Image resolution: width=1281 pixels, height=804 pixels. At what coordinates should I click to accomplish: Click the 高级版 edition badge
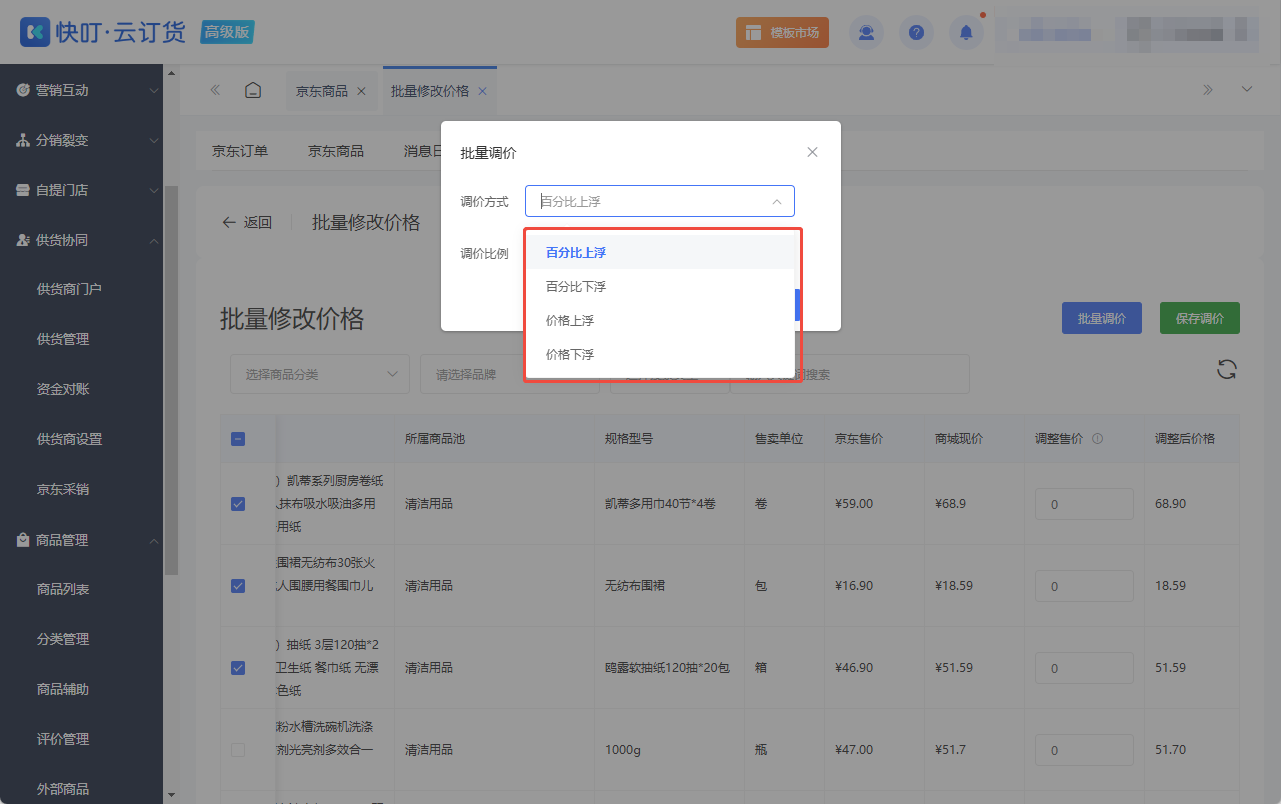tap(227, 32)
